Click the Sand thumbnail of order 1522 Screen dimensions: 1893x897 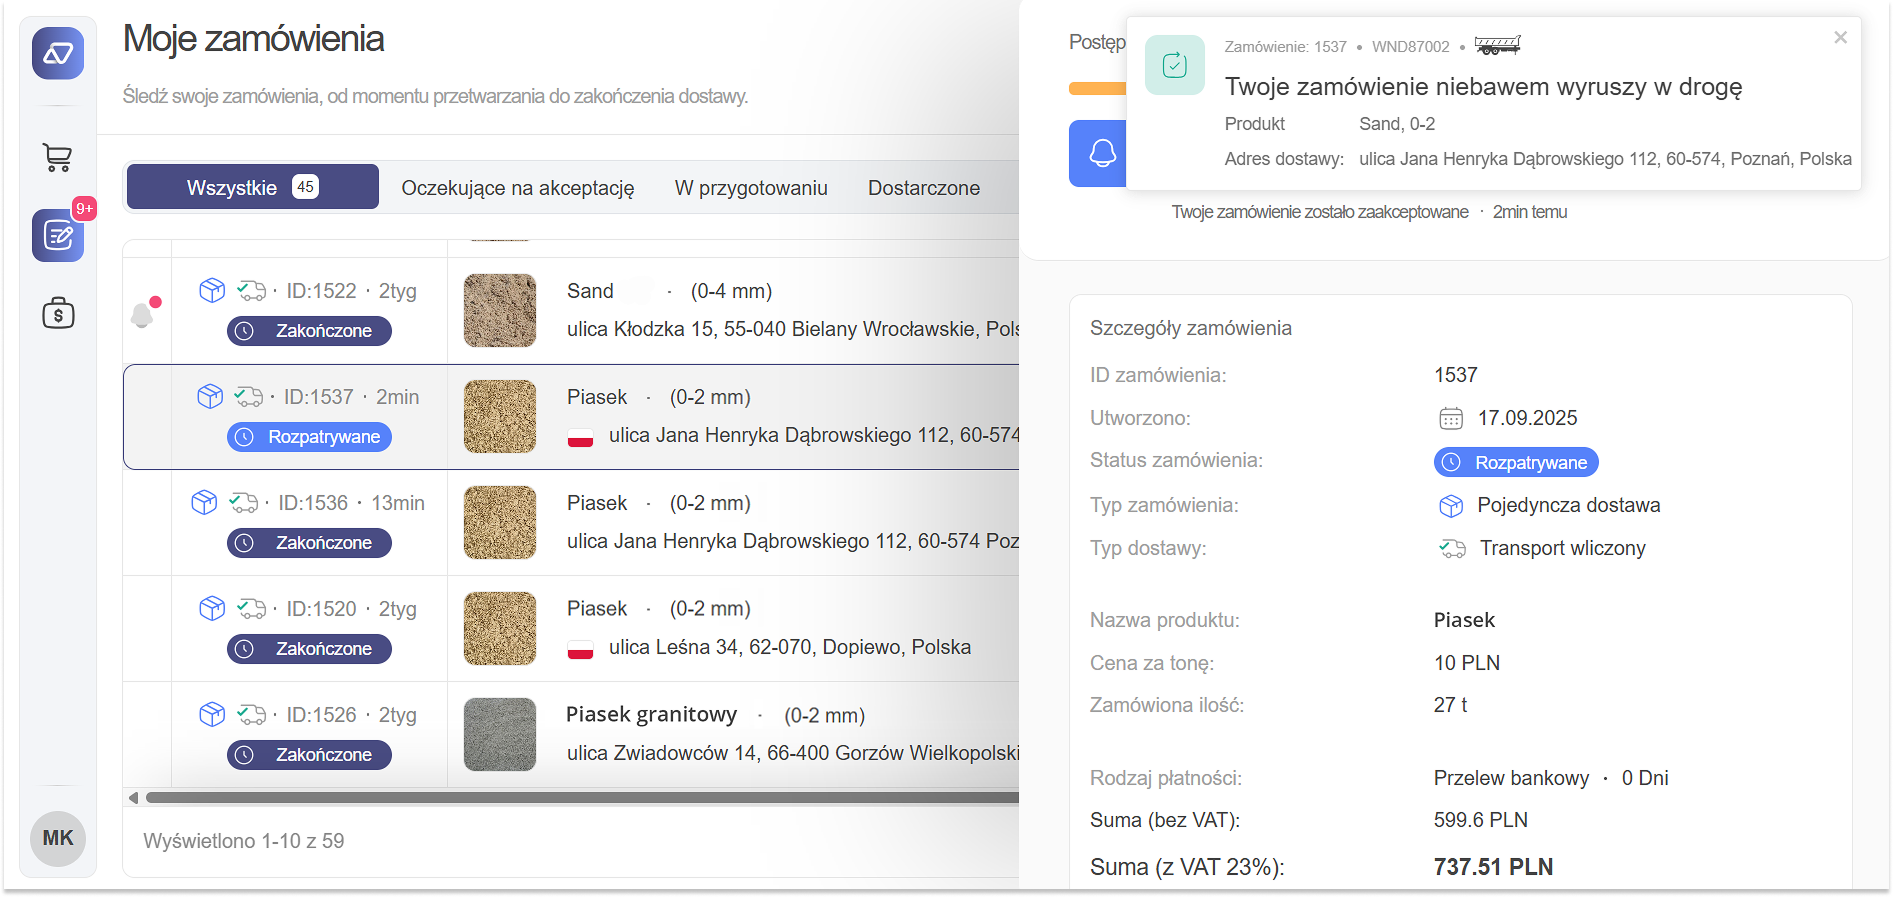(x=500, y=310)
